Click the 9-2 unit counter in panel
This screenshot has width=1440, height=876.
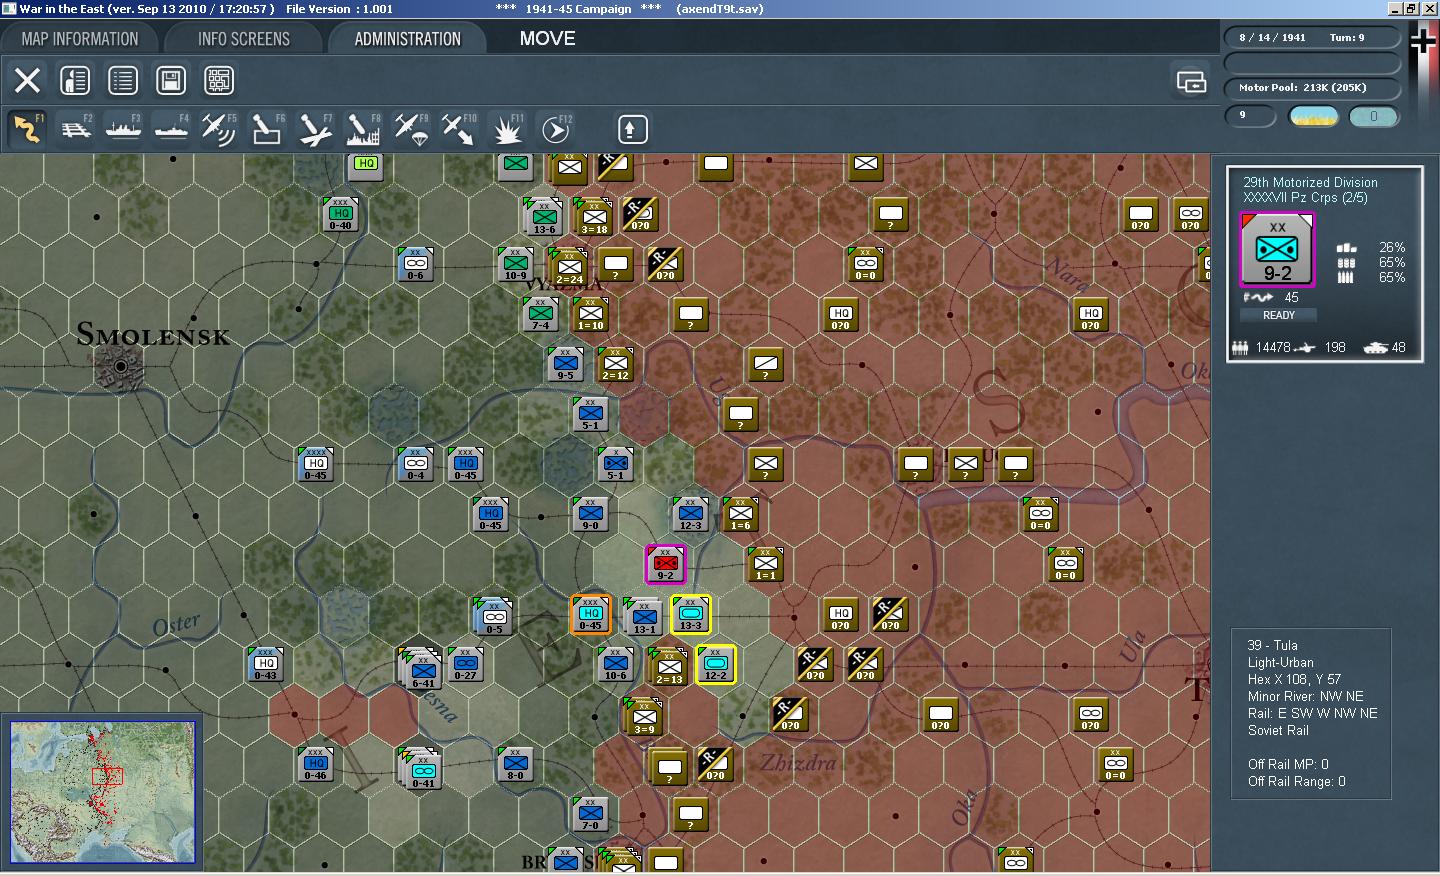click(1277, 250)
